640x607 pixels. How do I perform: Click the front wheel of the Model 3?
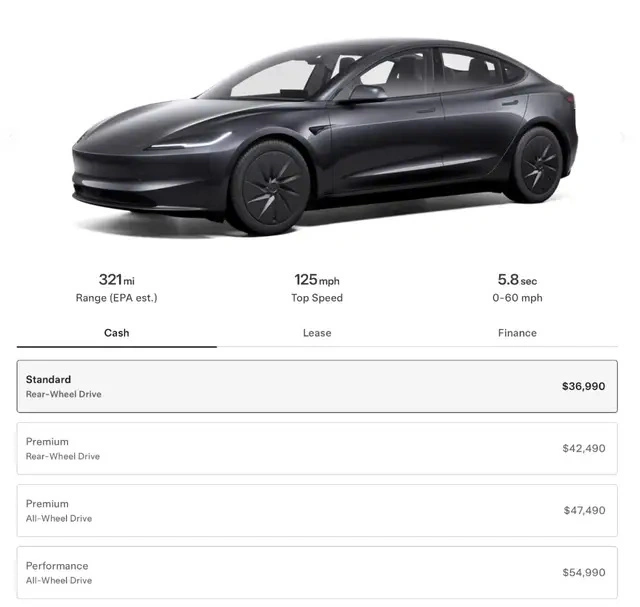click(x=270, y=188)
